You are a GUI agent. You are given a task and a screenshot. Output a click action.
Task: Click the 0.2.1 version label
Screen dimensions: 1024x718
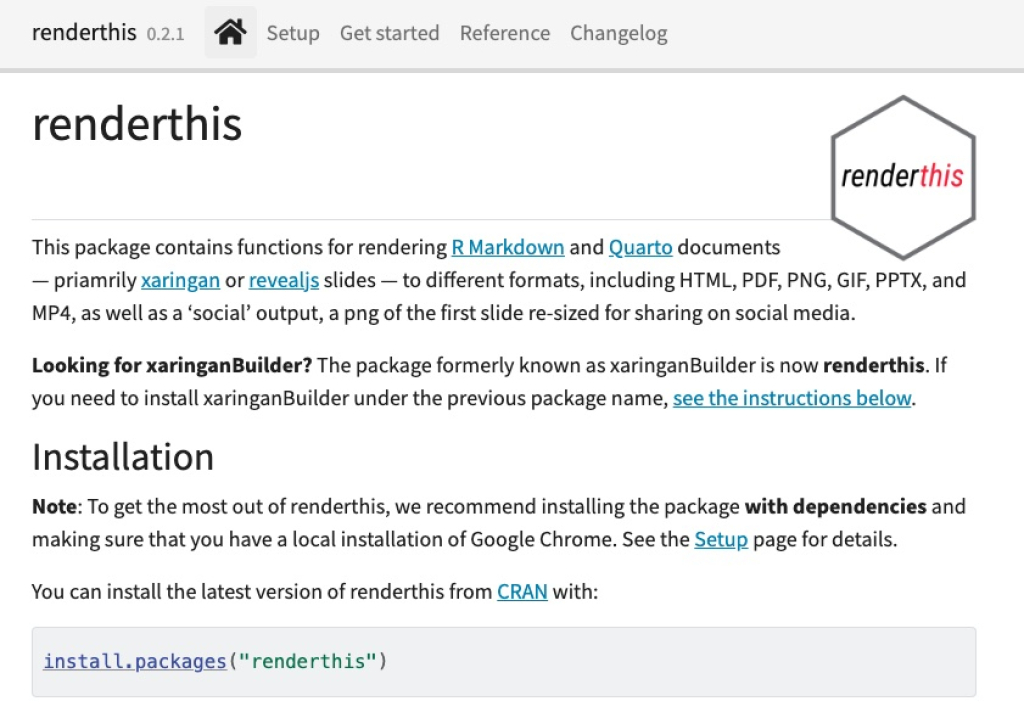(x=165, y=34)
